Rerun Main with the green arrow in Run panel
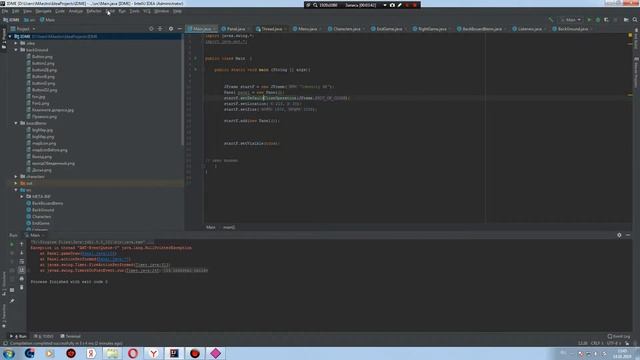Screen dimensions: 640x360 (12, 244)
